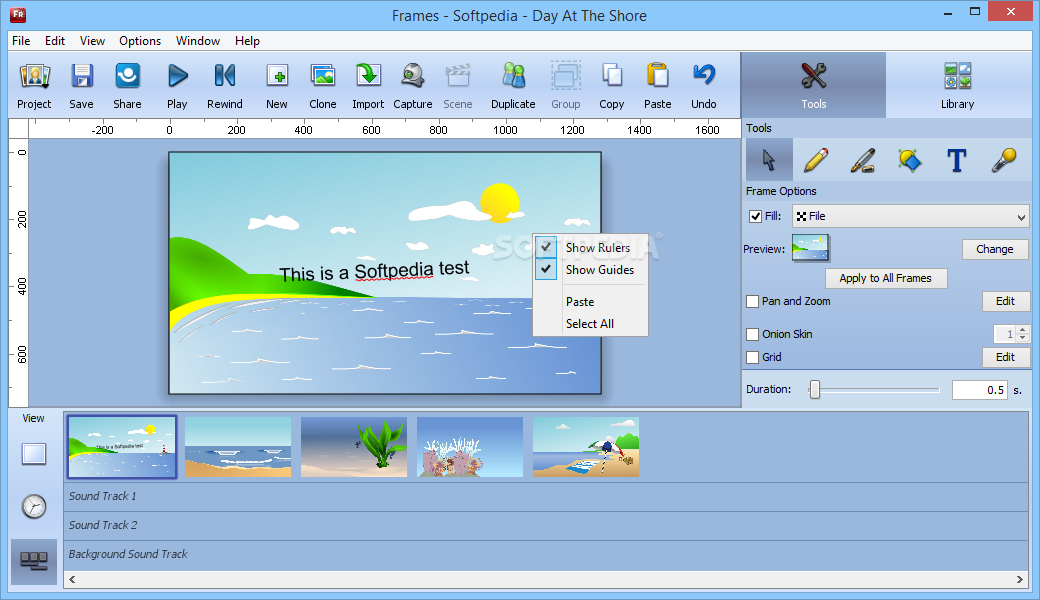Select the pencil drawing tool
The width and height of the screenshot is (1040, 600).
[x=816, y=160]
